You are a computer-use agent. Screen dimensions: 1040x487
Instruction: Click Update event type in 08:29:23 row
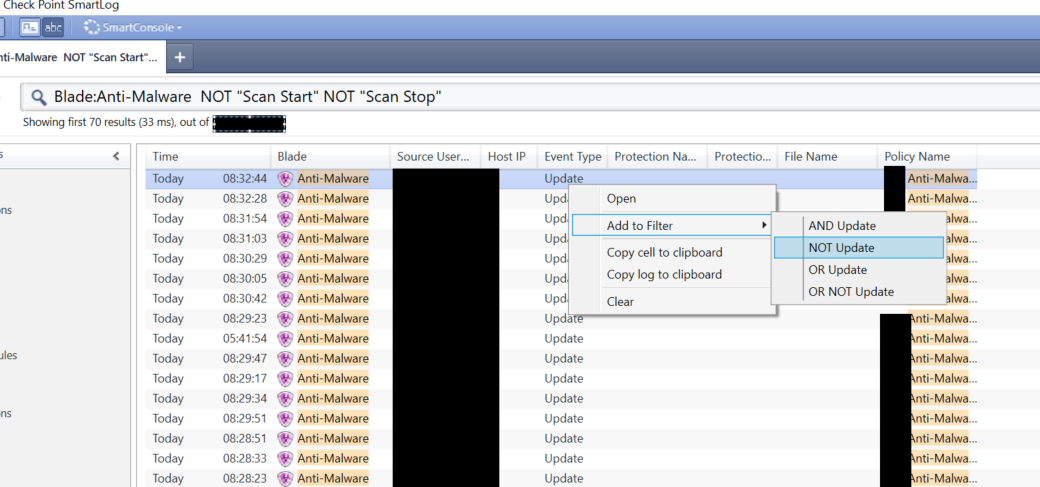pos(564,318)
